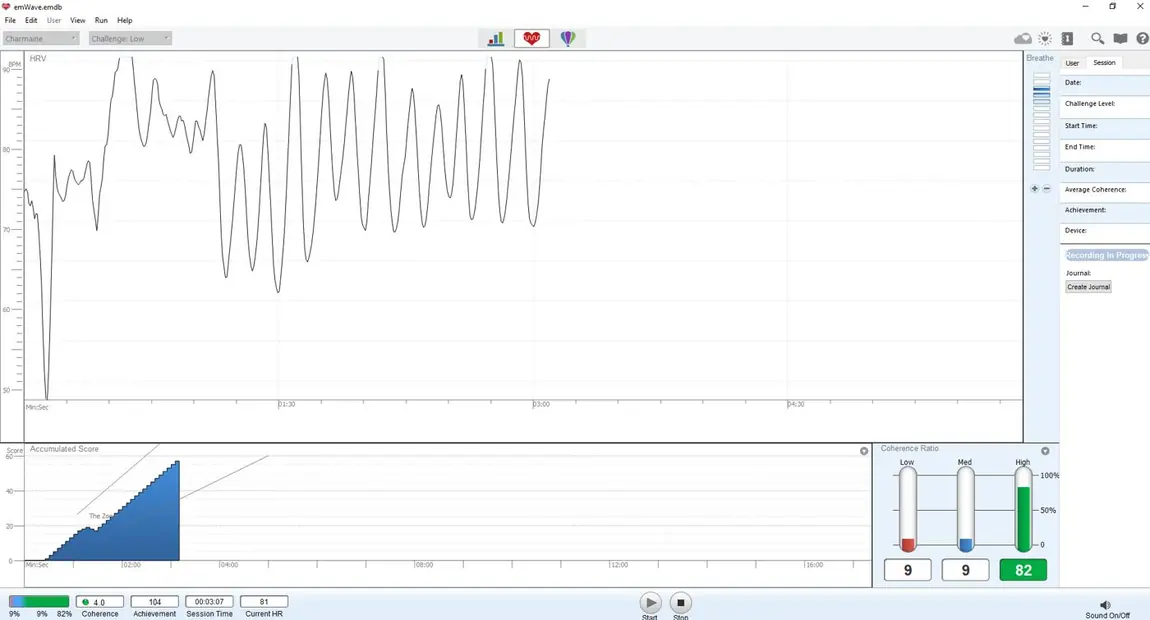The width and height of the screenshot is (1150, 620).
Task: Start session with the play button
Action: (650, 602)
